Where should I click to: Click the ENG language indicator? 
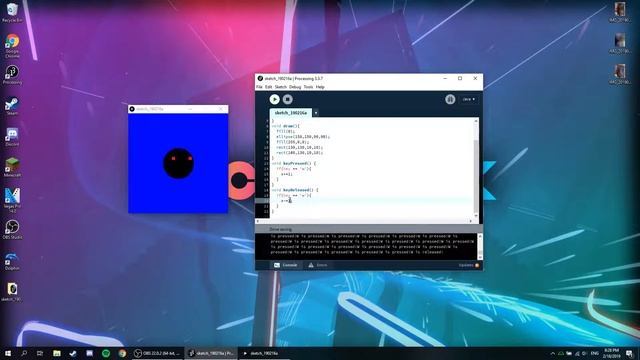point(595,353)
